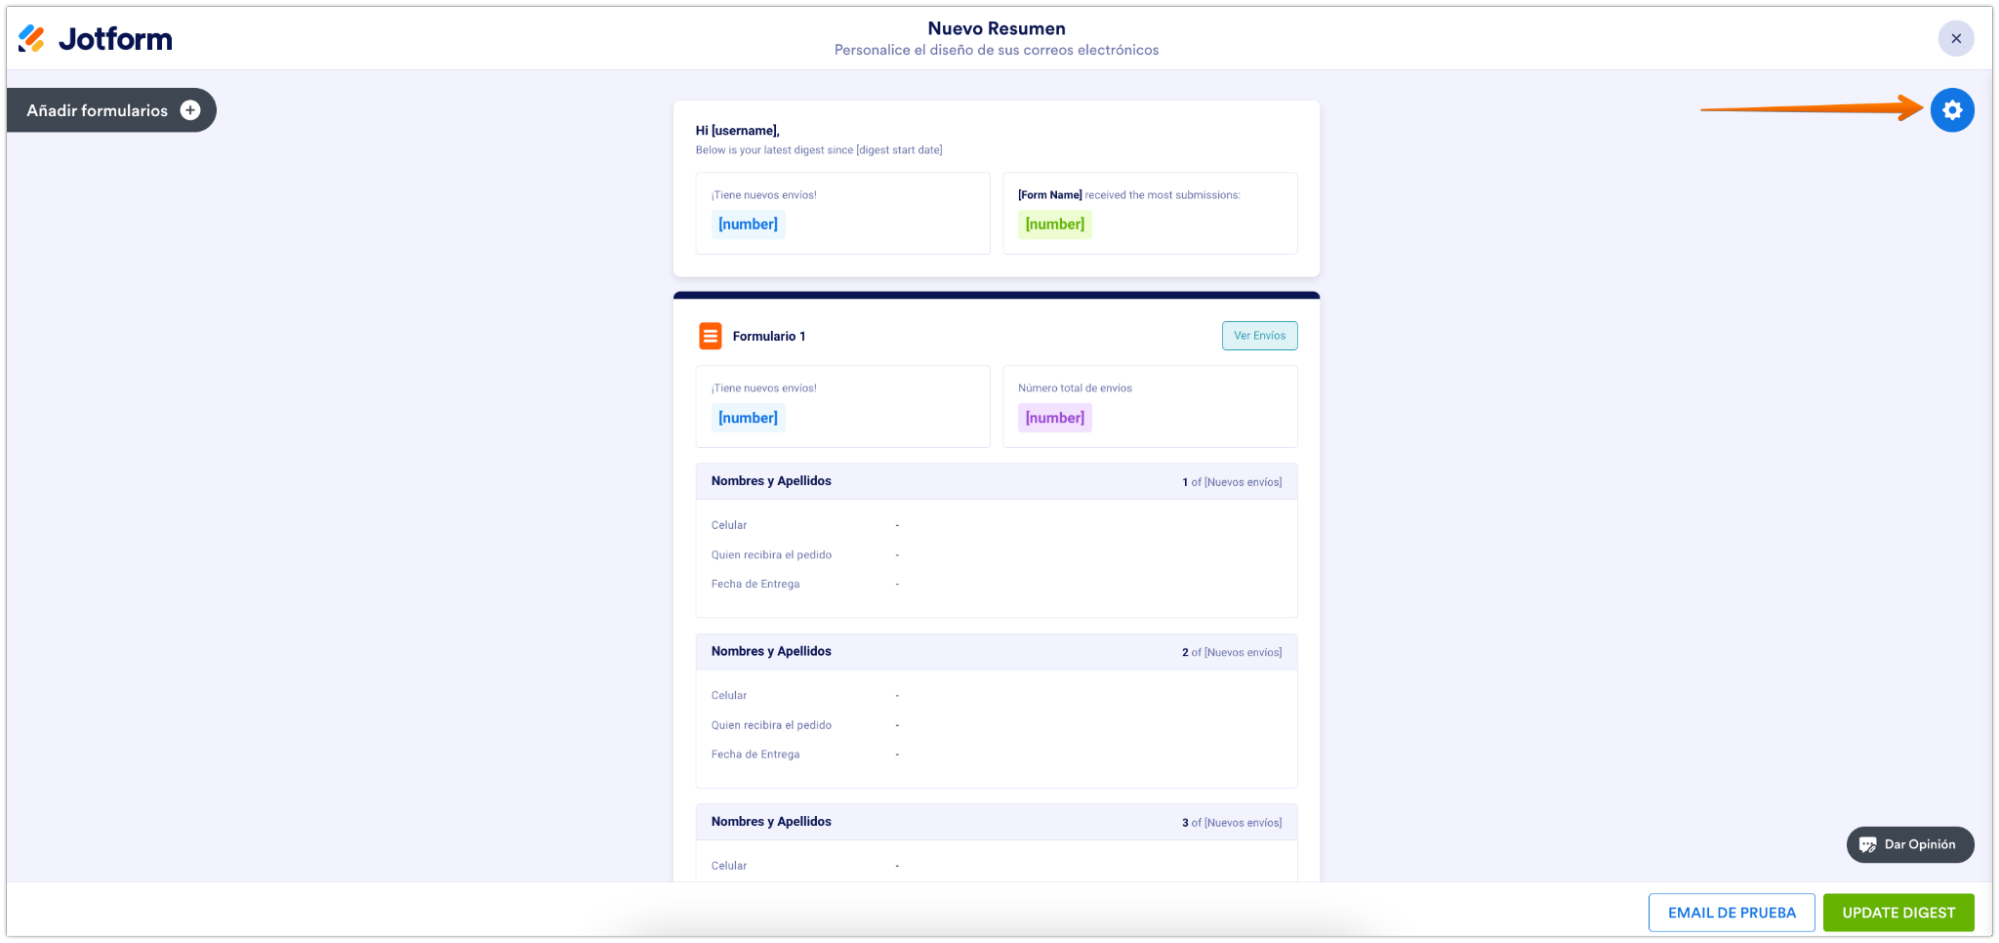Screen dimensions: 1999x943
Task: Send an Email de Prueba
Action: click(1731, 912)
